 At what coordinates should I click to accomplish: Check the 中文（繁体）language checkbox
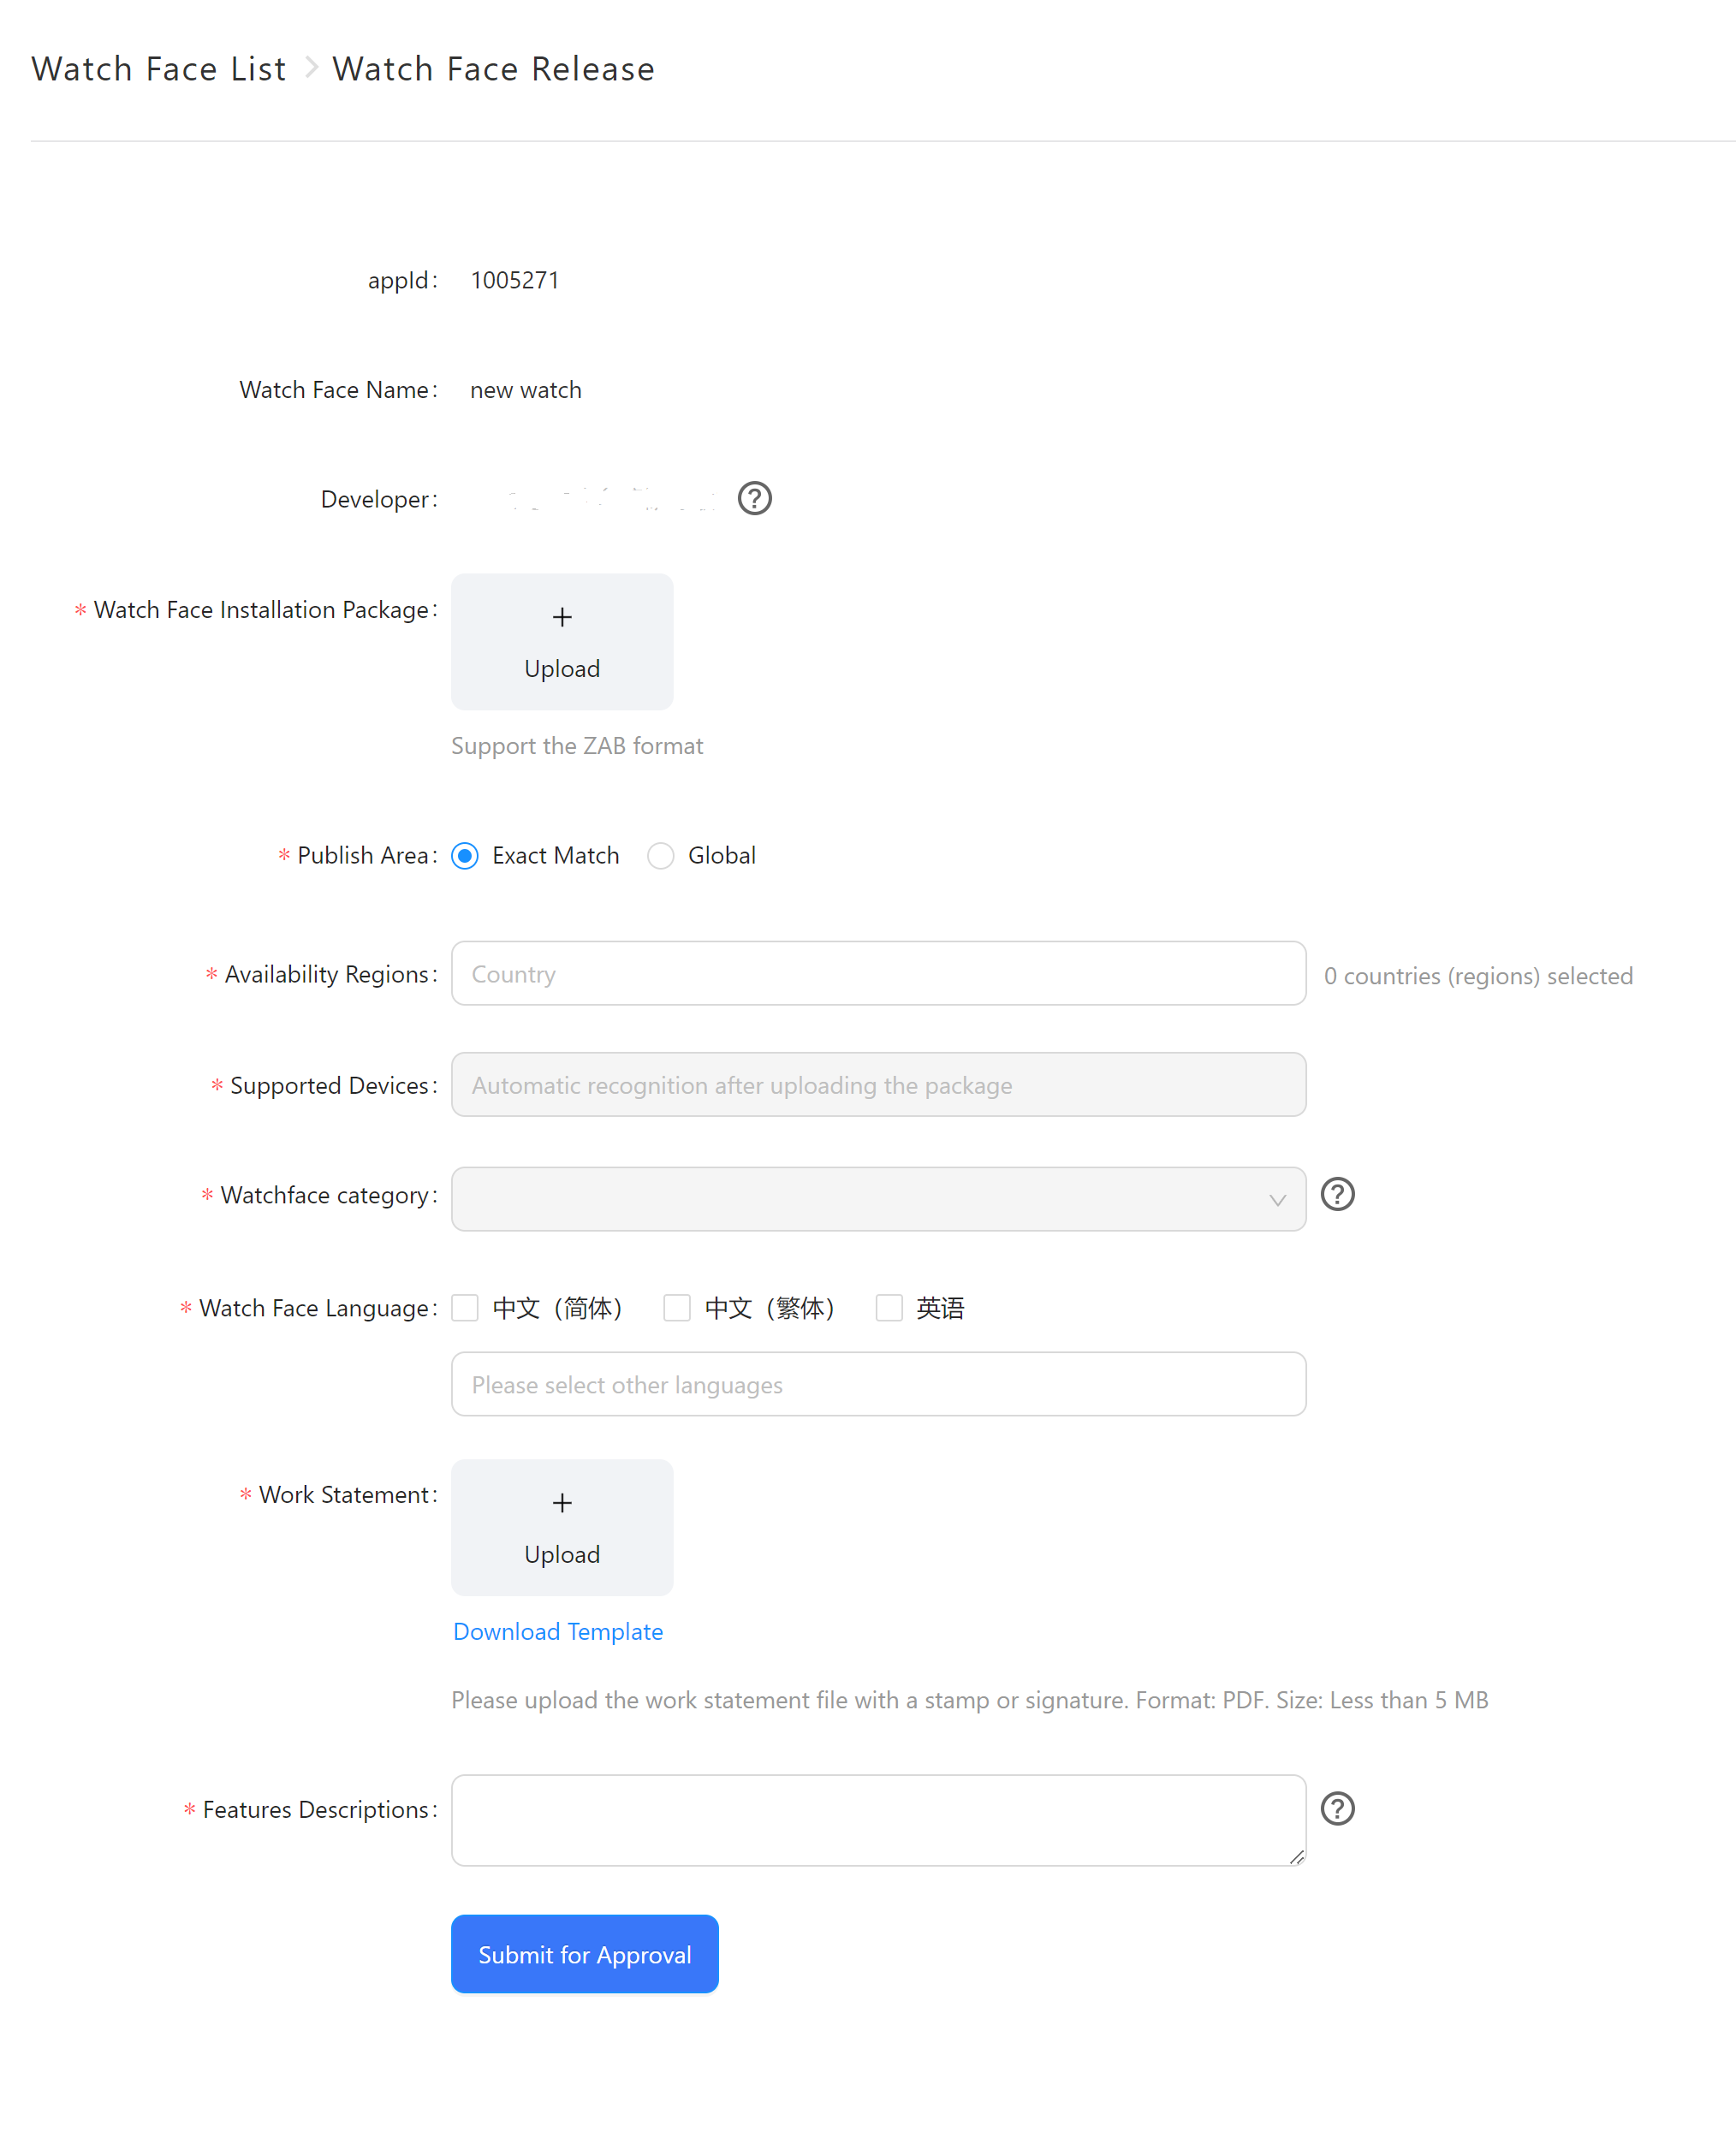(677, 1308)
